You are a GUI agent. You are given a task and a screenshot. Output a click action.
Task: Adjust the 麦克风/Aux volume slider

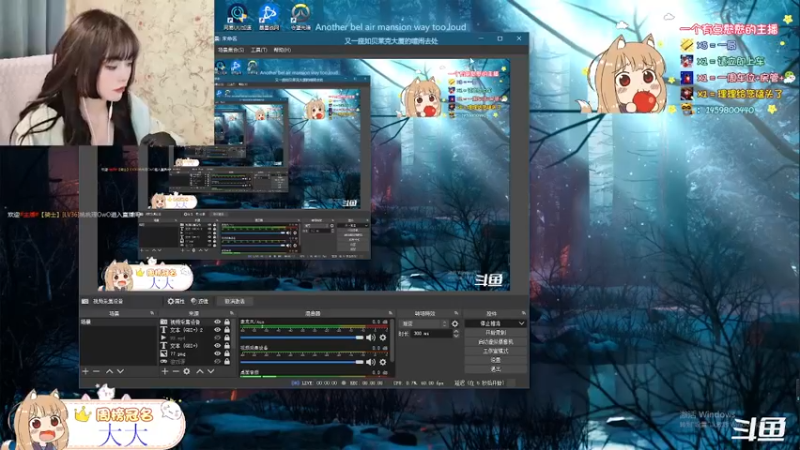[x=302, y=337]
